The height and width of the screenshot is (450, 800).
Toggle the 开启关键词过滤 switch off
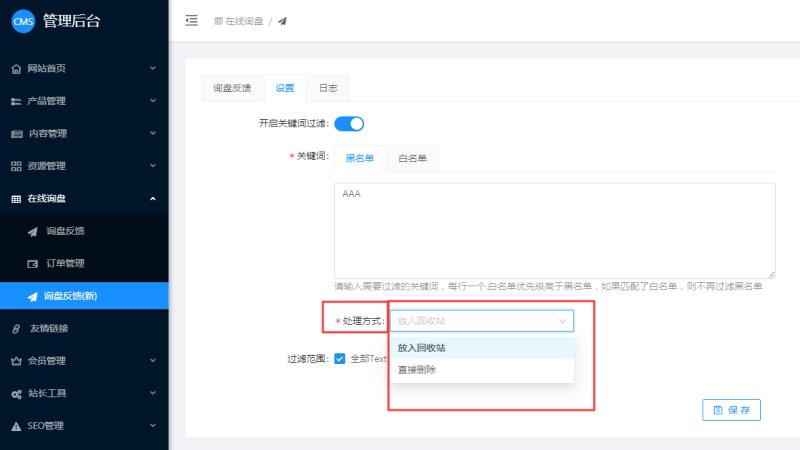[348, 124]
